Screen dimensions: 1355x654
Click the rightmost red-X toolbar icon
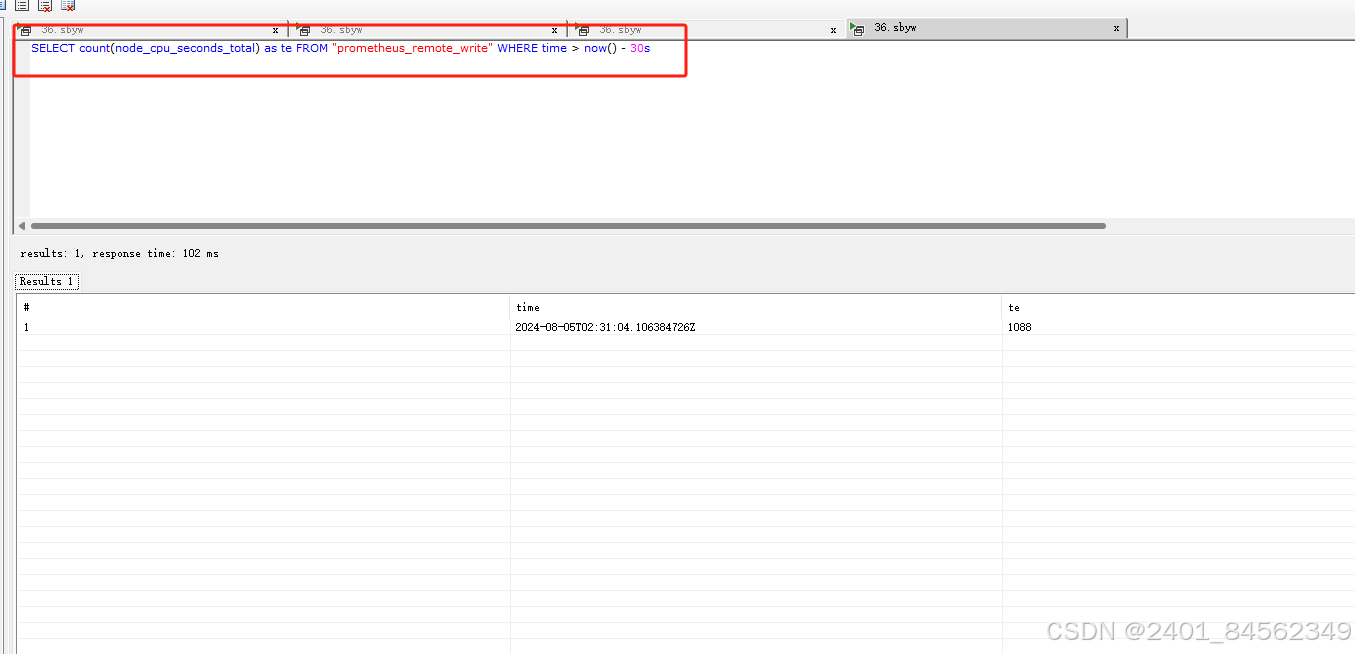tap(68, 5)
